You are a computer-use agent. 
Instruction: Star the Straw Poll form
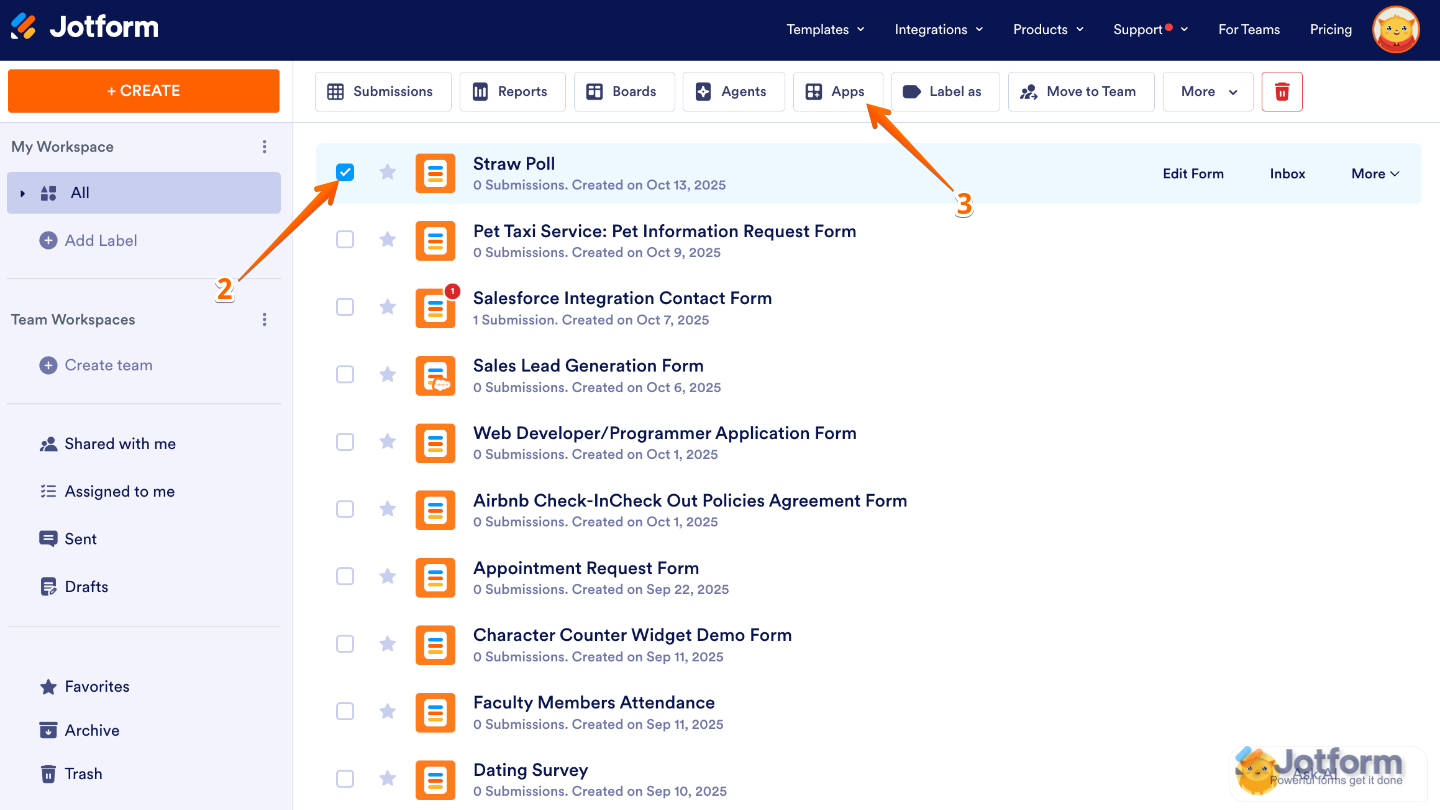(x=388, y=172)
